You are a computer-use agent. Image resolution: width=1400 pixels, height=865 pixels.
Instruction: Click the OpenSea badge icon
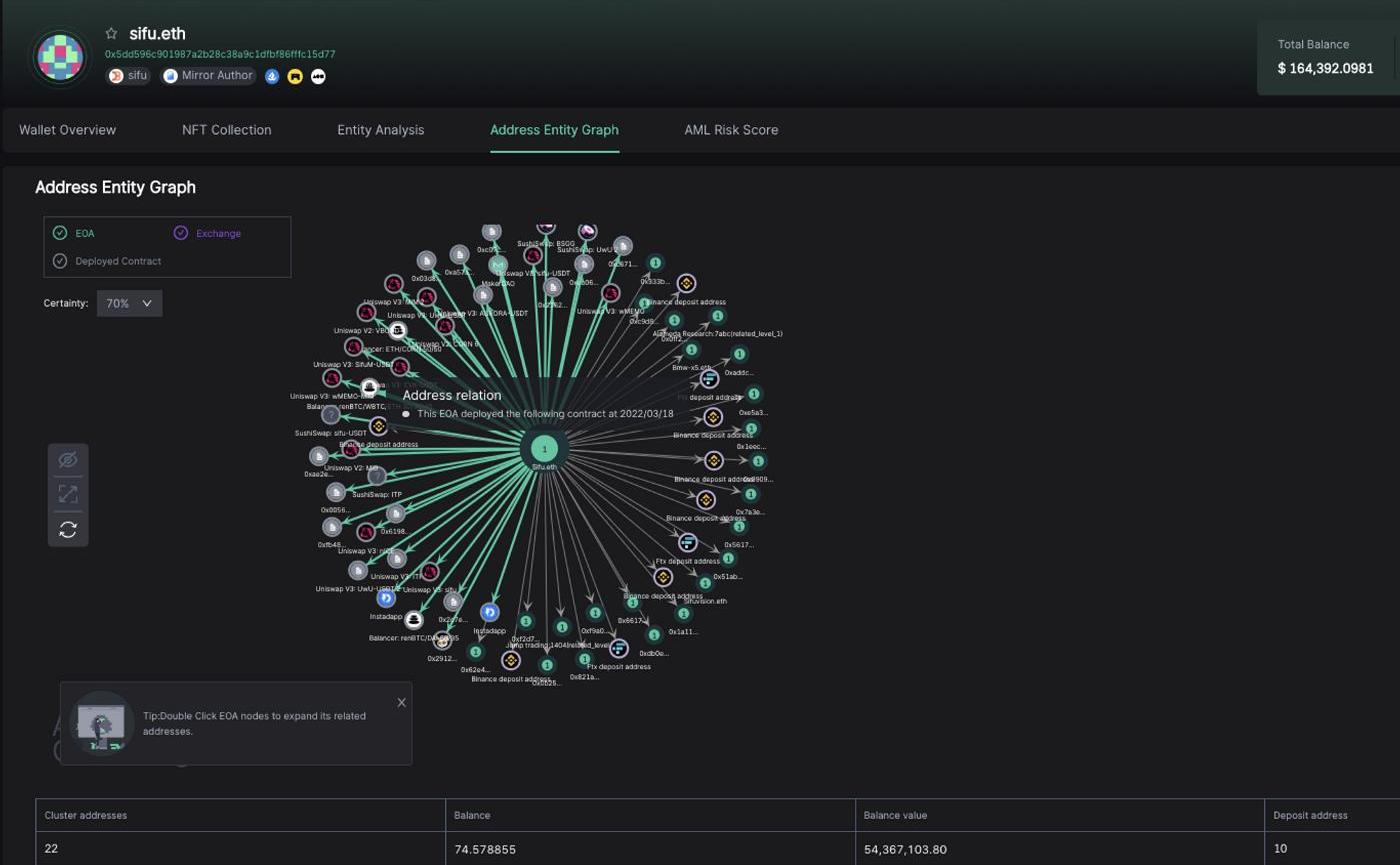(x=272, y=76)
